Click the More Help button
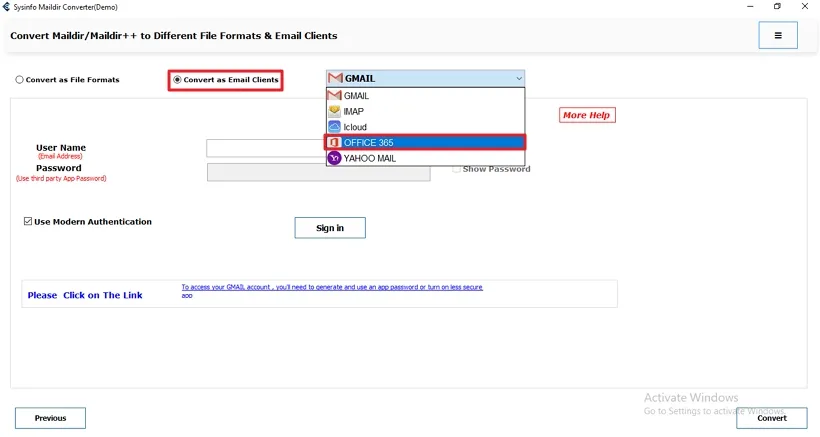The width and height of the screenshot is (820, 437). click(x=587, y=115)
